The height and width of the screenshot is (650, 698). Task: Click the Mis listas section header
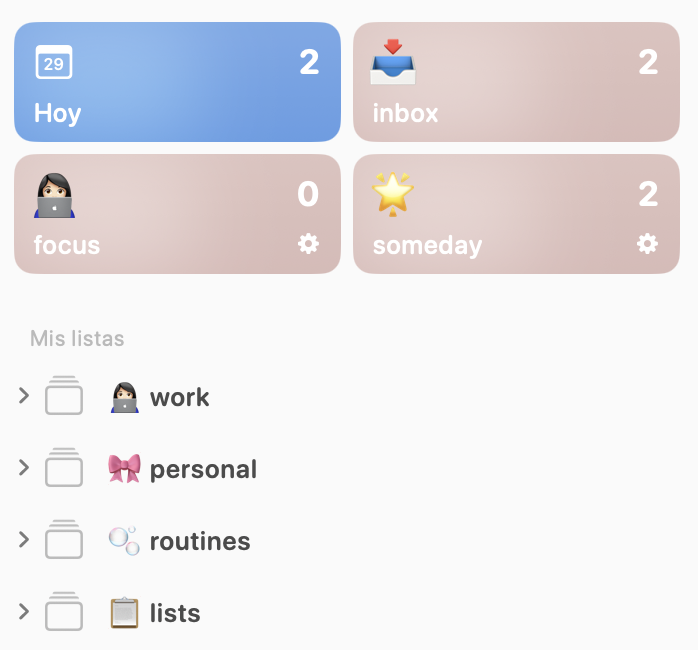pyautogui.click(x=77, y=338)
